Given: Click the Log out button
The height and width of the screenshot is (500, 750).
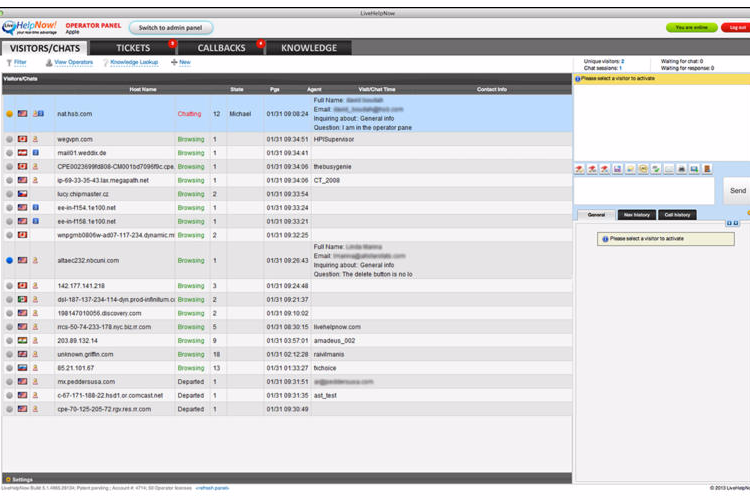Looking at the screenshot, I should point(737,28).
